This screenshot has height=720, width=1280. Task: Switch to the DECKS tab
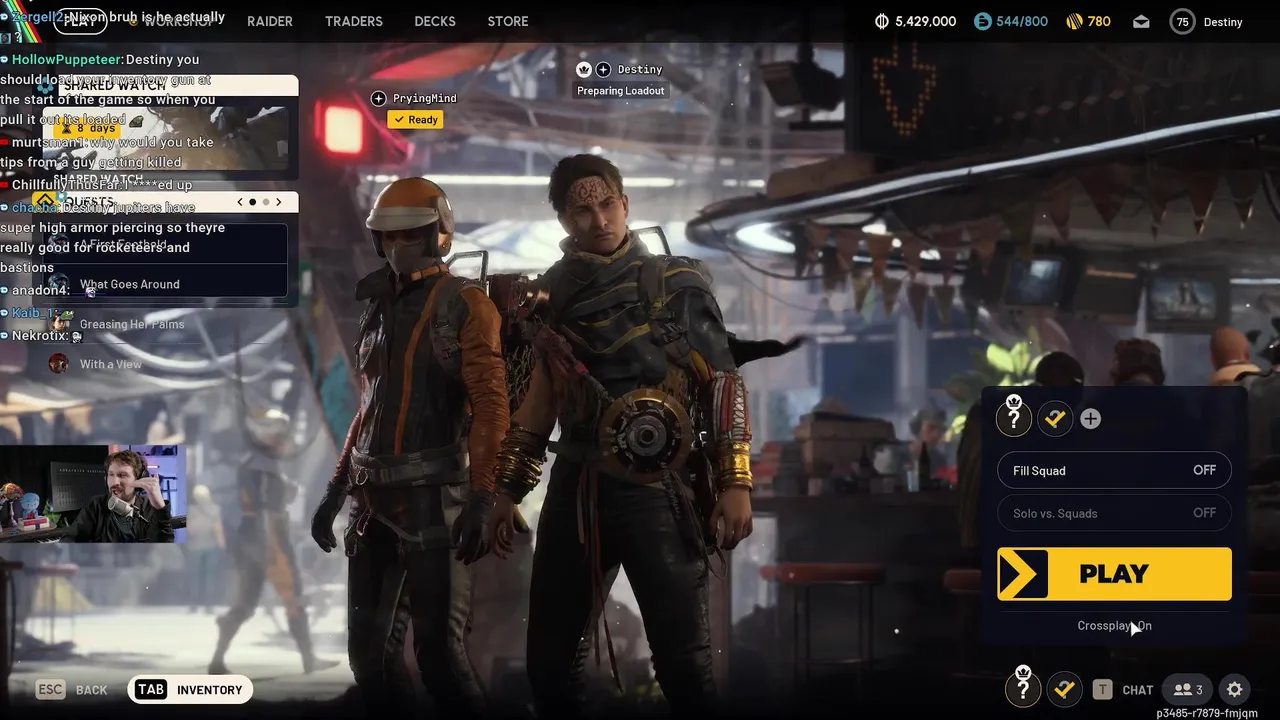coord(435,21)
